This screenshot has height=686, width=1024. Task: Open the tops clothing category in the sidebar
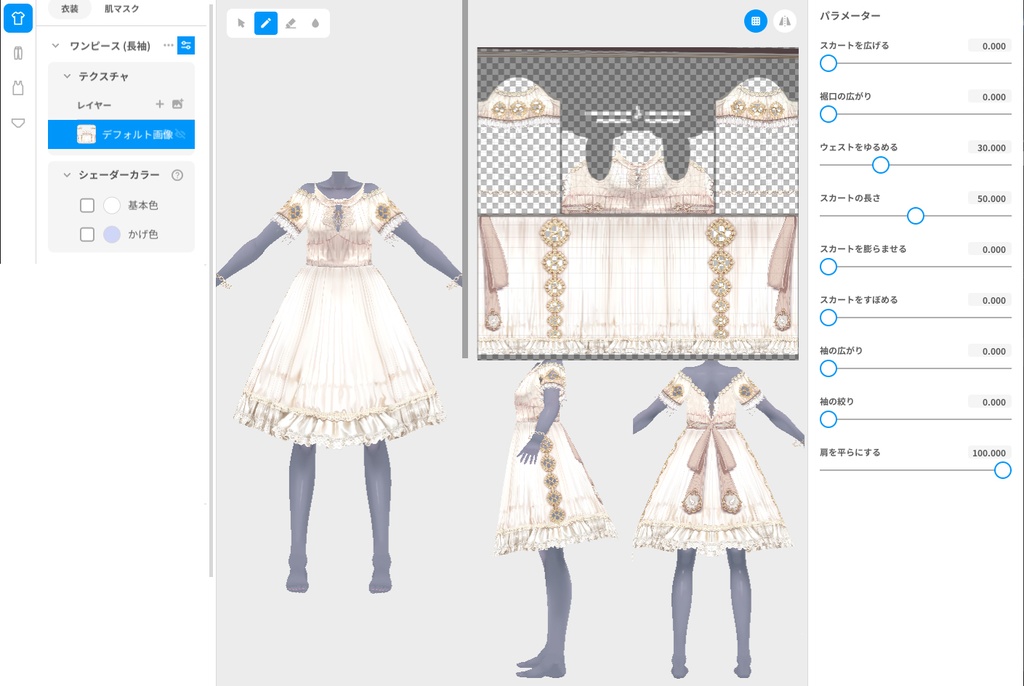click(x=17, y=17)
